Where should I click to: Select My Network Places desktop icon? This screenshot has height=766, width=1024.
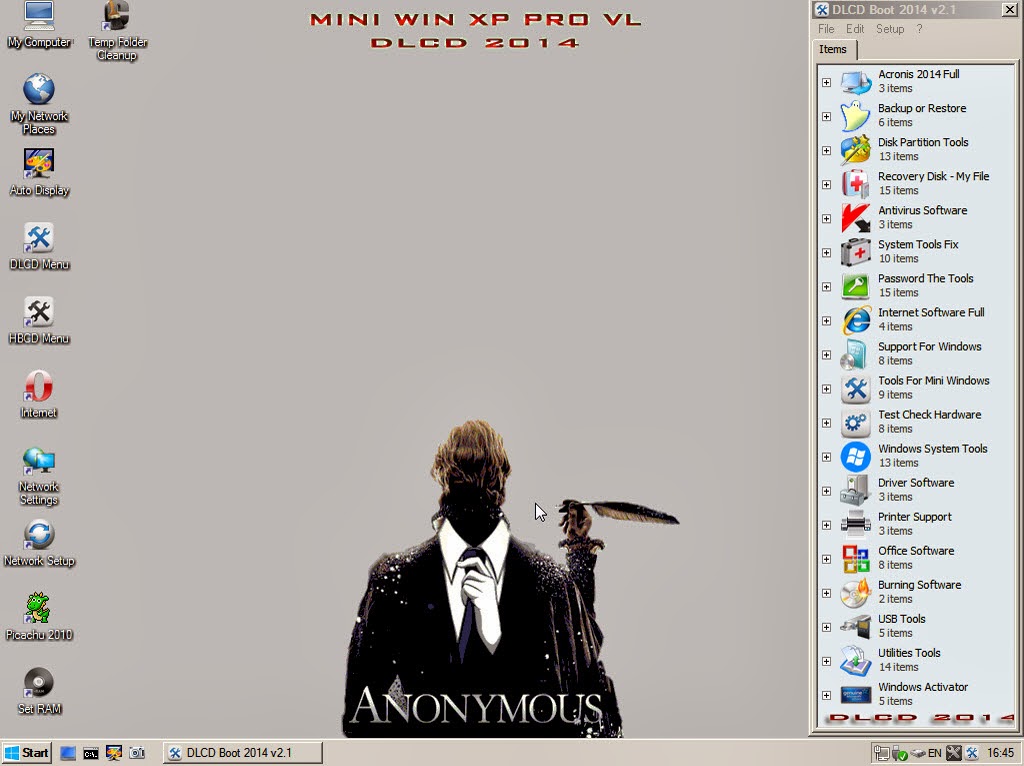(39, 103)
